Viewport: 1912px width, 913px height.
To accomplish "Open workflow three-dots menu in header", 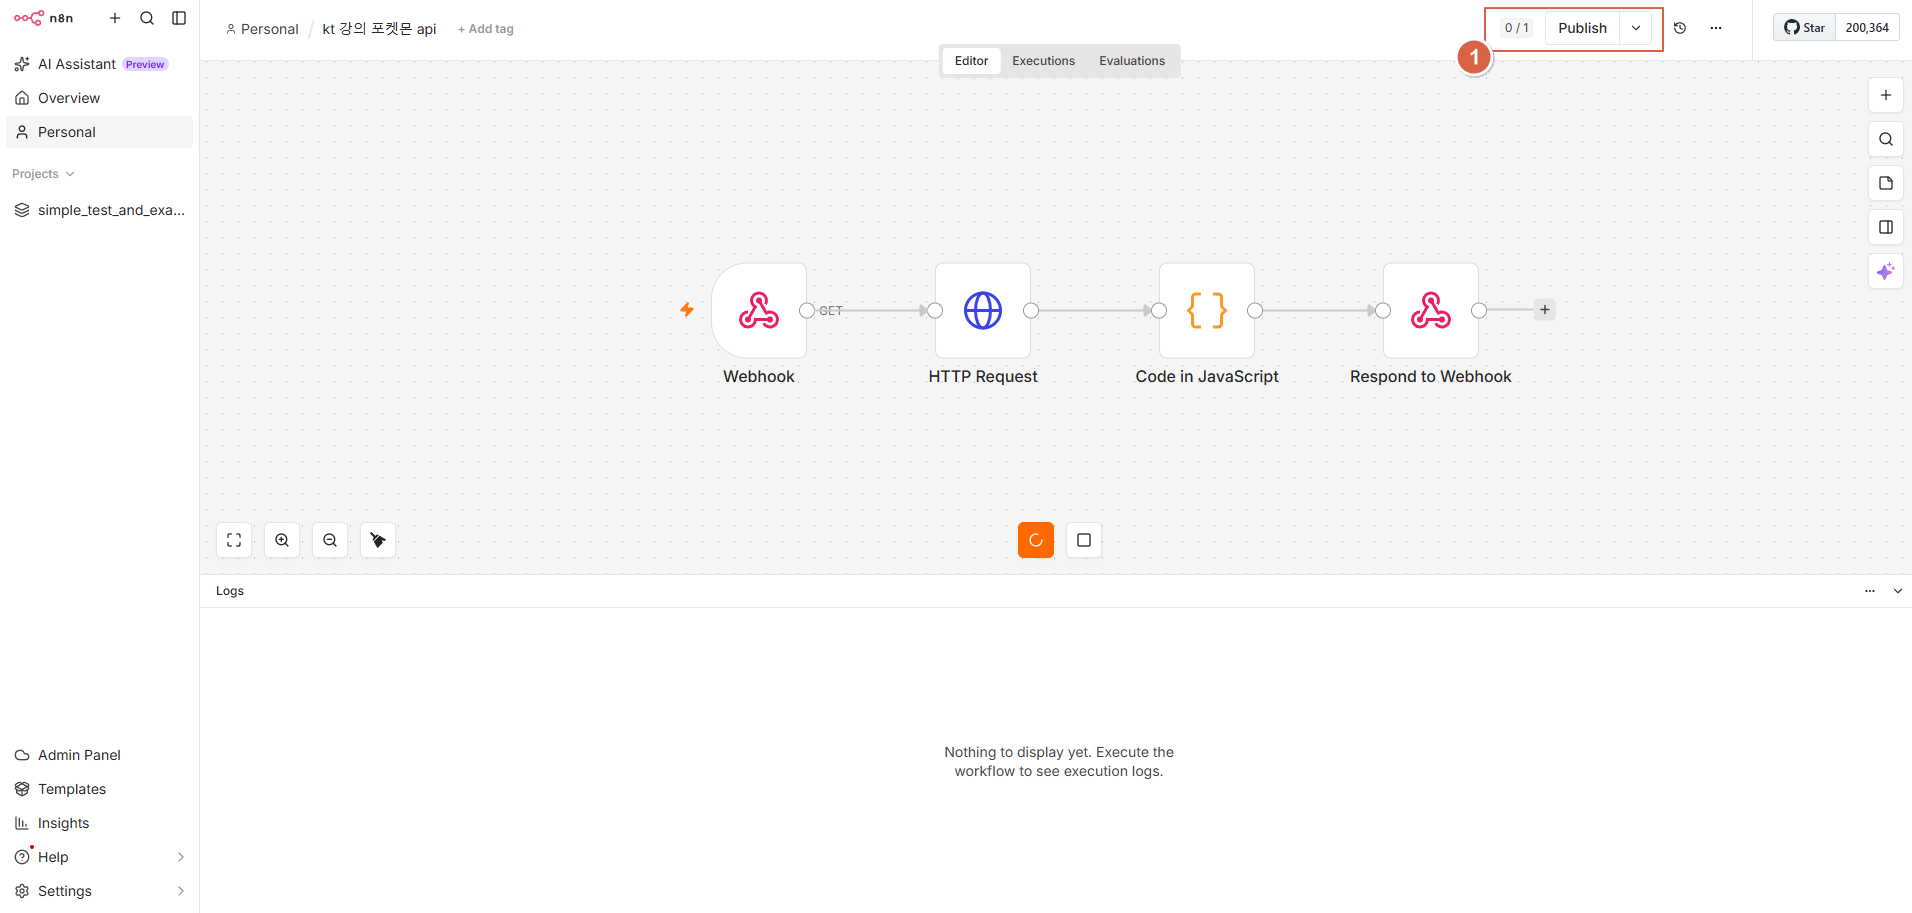I will (1716, 28).
